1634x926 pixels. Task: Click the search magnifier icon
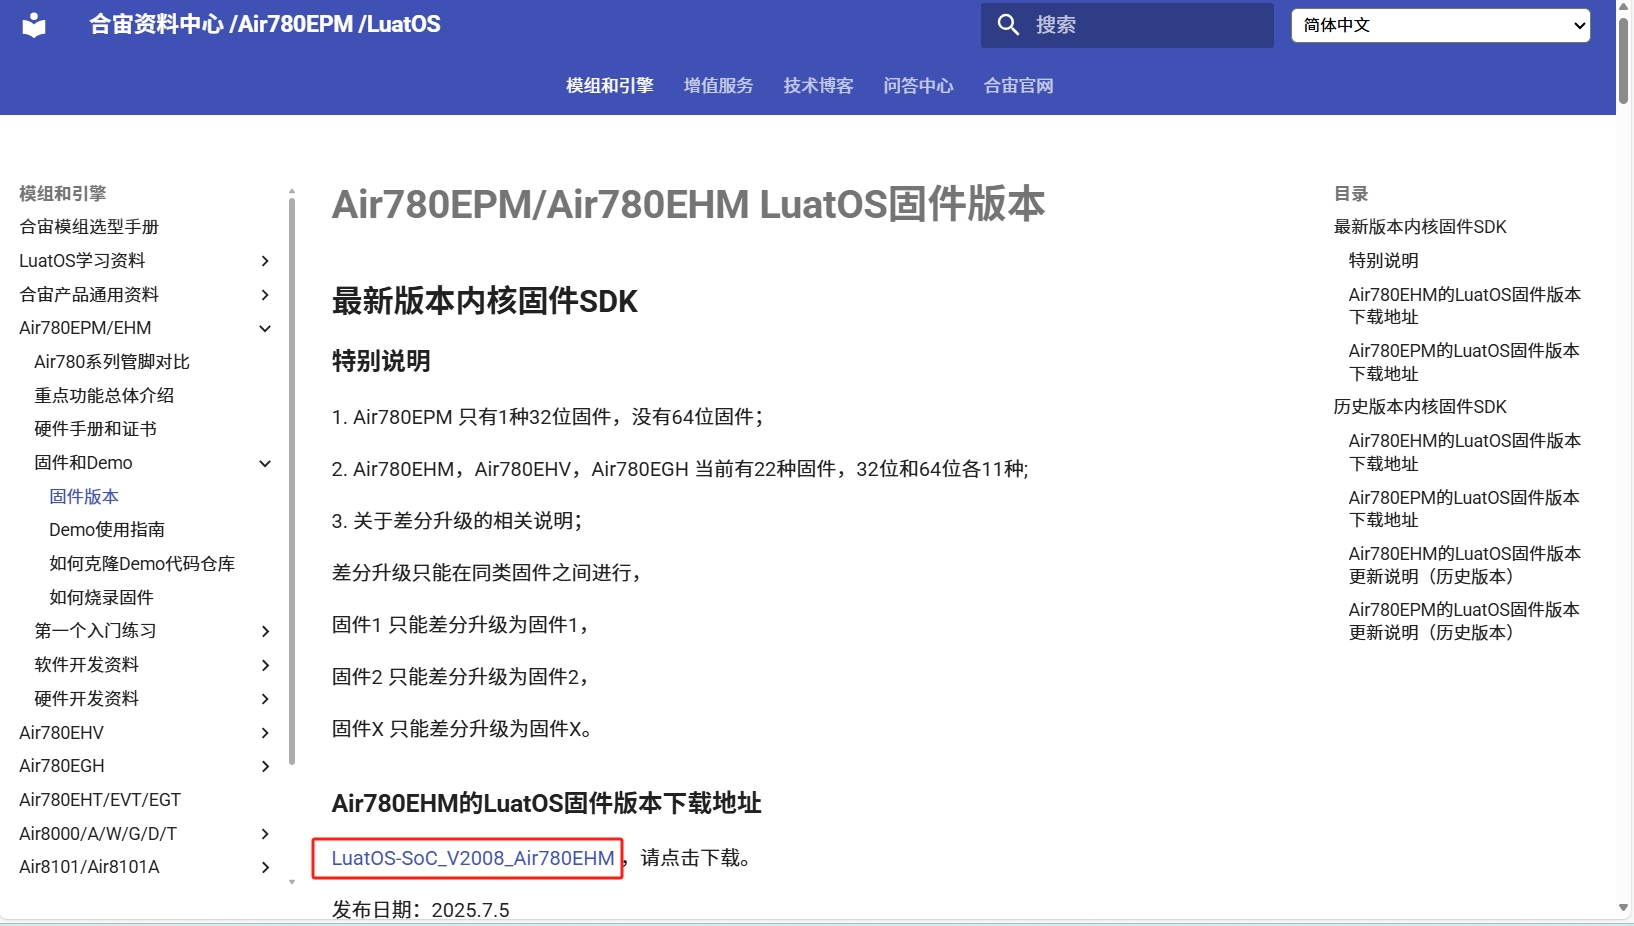[1008, 25]
